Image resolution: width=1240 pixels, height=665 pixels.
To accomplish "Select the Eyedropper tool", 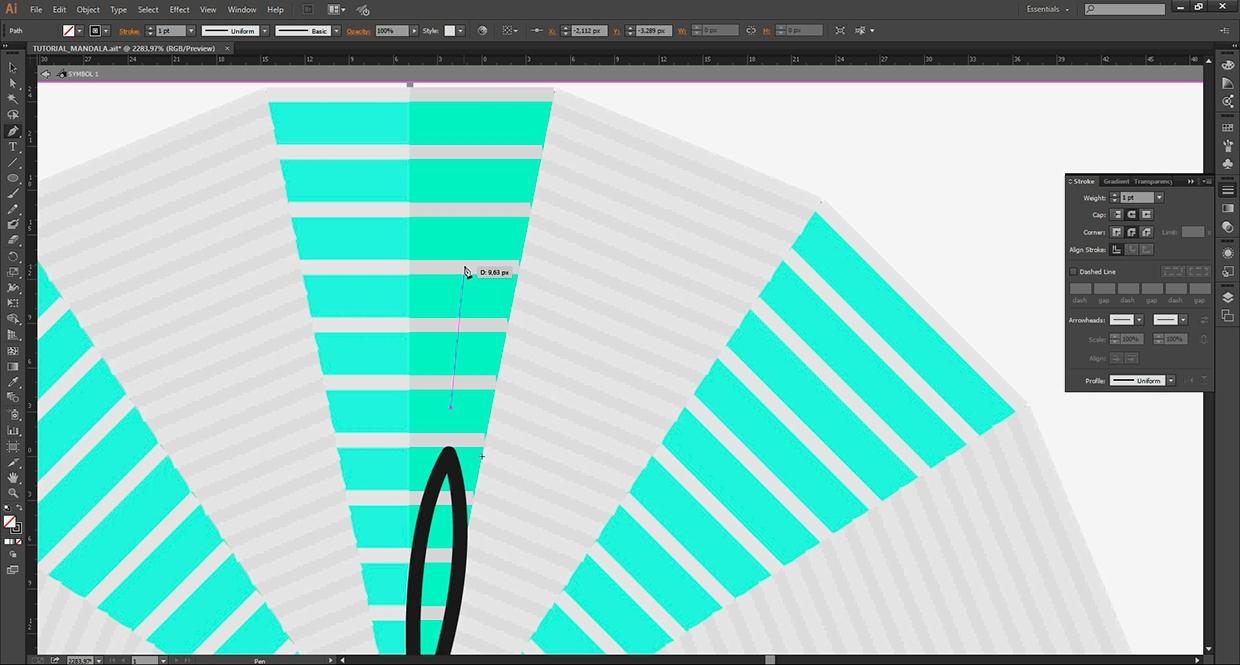I will pyautogui.click(x=13, y=382).
